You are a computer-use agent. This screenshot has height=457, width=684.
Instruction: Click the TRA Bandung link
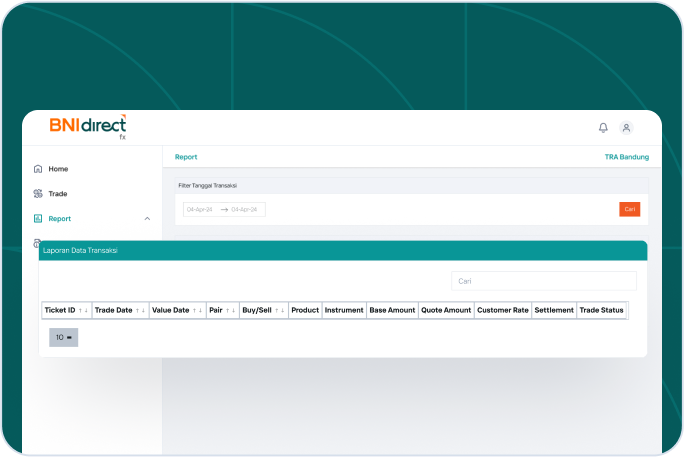coord(626,157)
